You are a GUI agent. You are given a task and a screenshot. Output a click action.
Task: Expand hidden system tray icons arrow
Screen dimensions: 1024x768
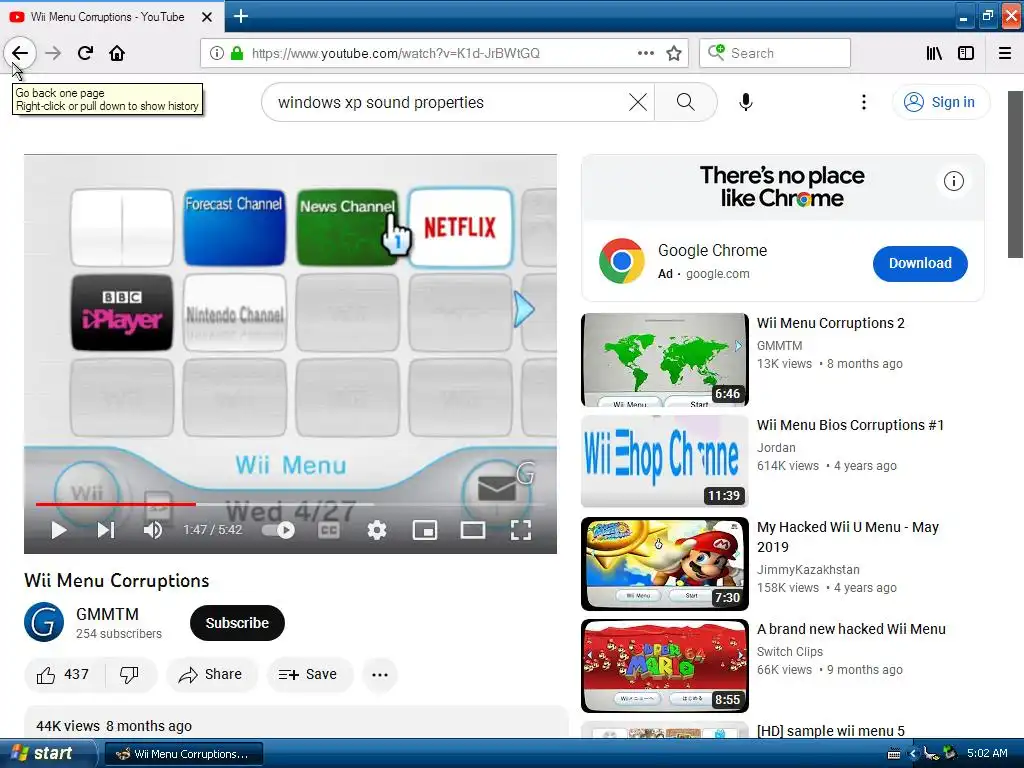point(913,754)
